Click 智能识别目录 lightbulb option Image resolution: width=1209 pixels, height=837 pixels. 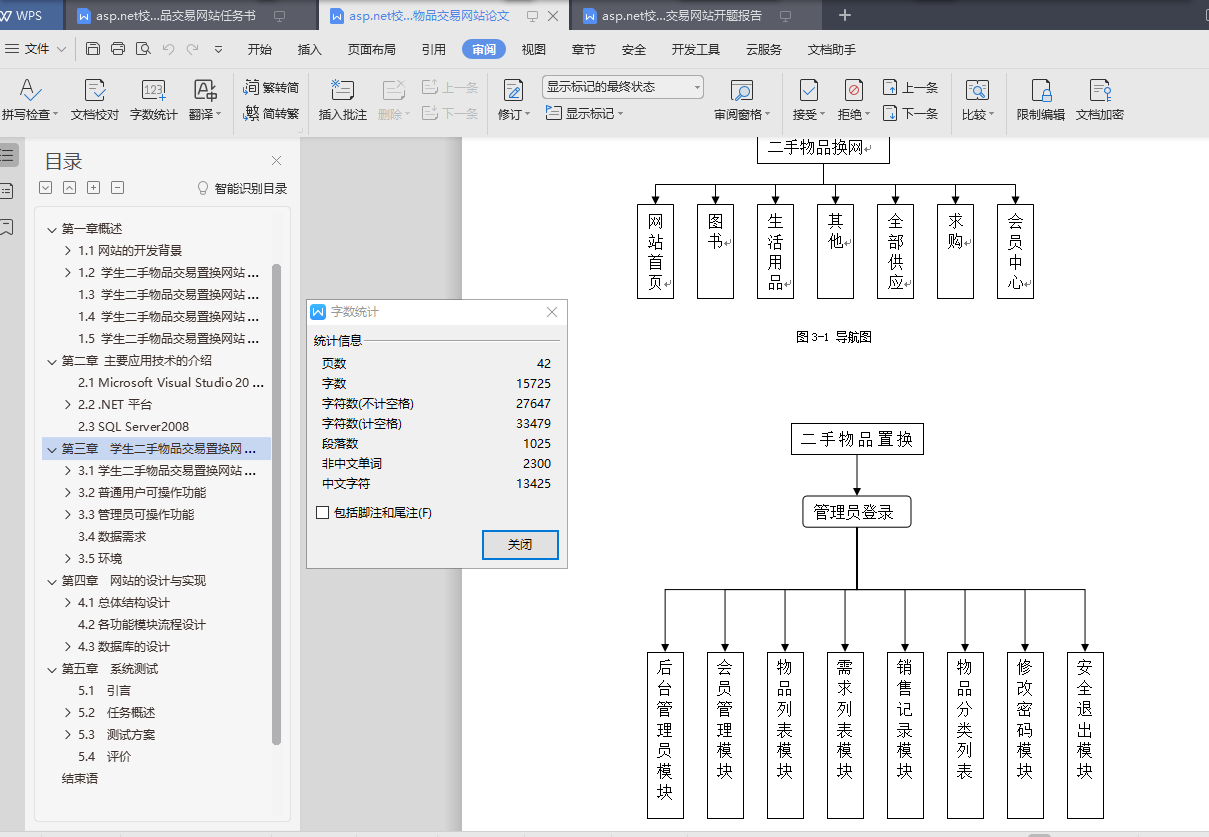click(241, 188)
